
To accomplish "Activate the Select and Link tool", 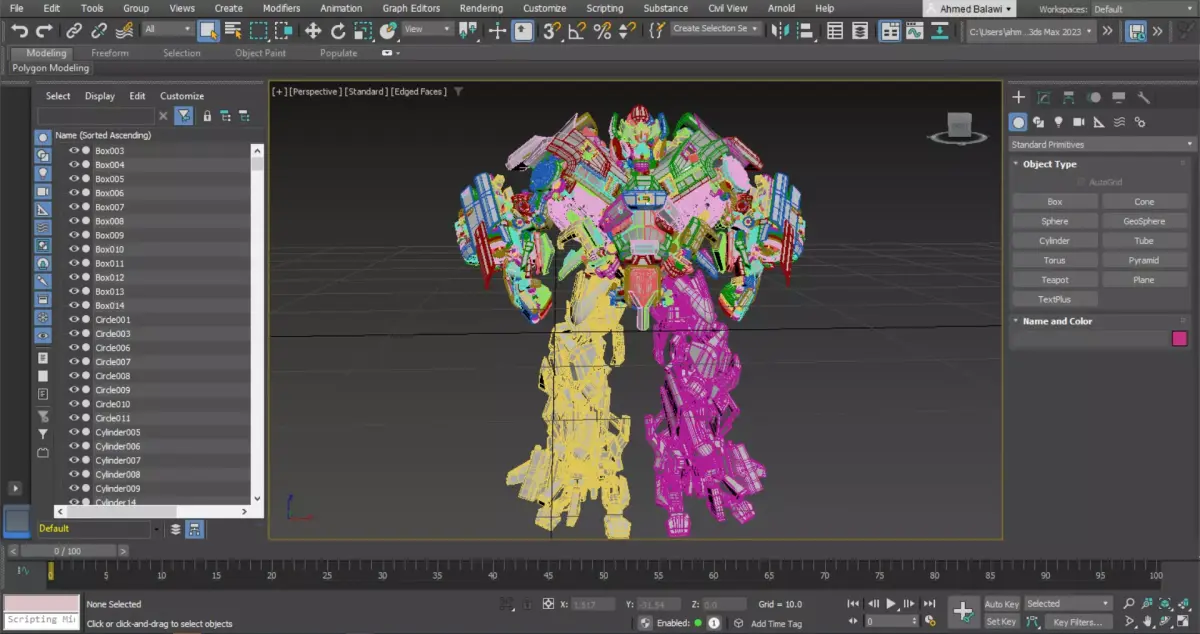I will [x=75, y=30].
